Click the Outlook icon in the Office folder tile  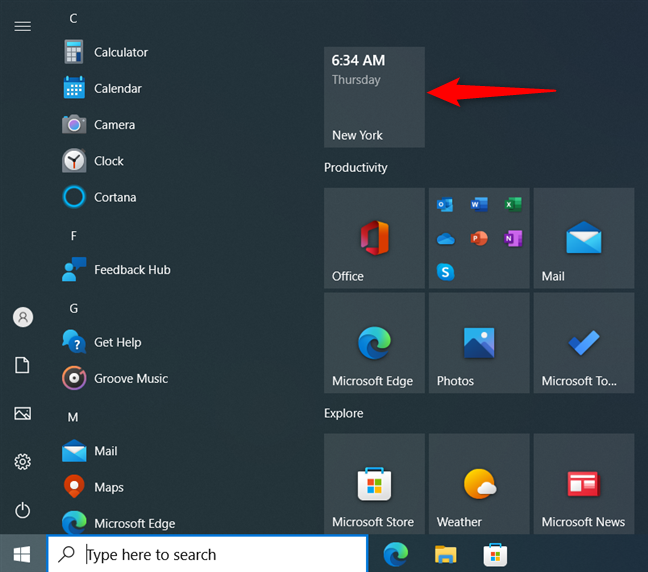[445, 205]
